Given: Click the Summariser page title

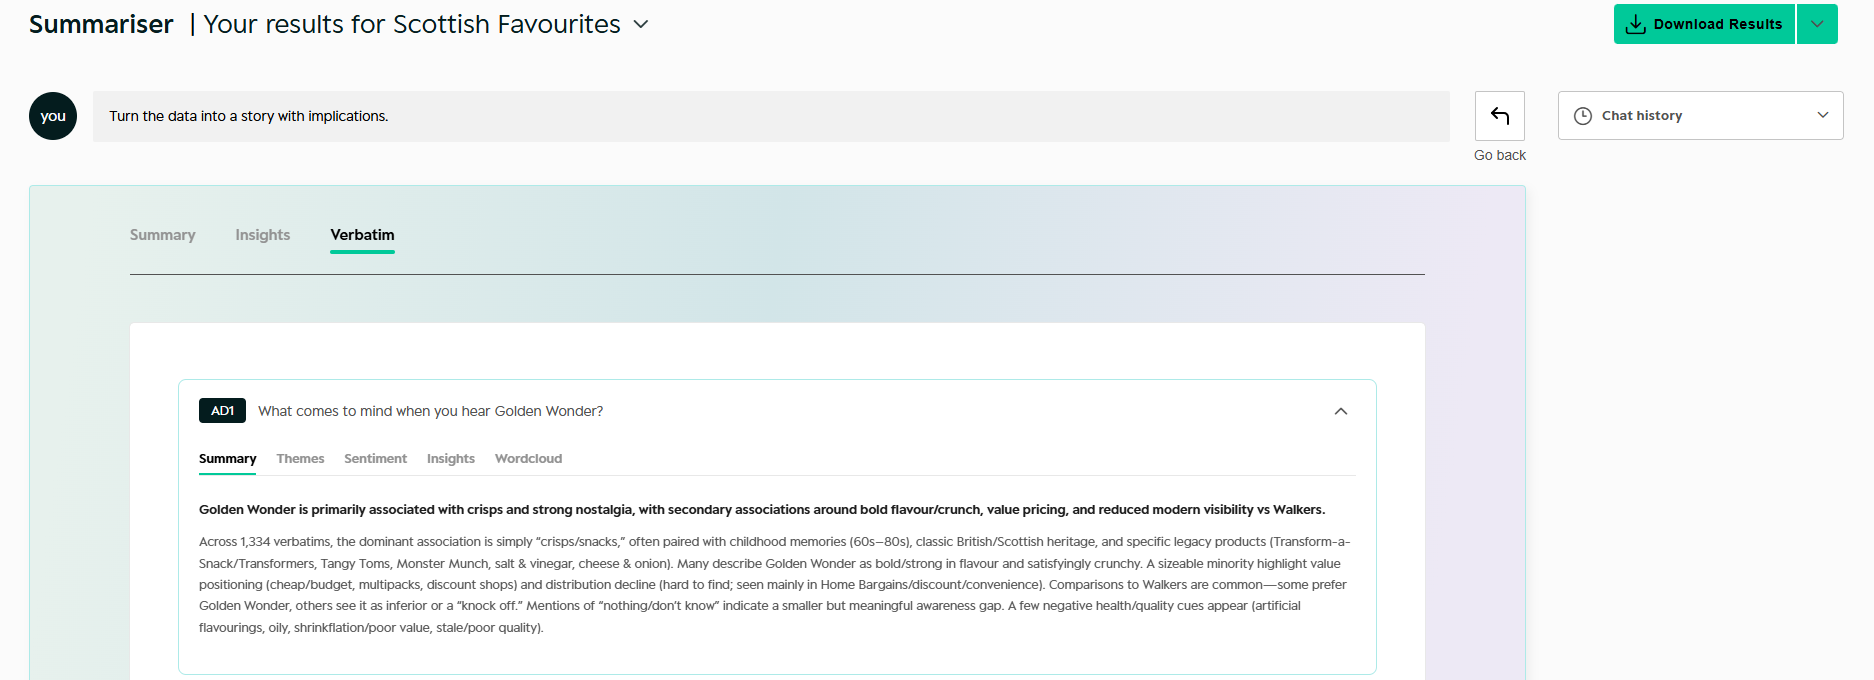Looking at the screenshot, I should [101, 24].
